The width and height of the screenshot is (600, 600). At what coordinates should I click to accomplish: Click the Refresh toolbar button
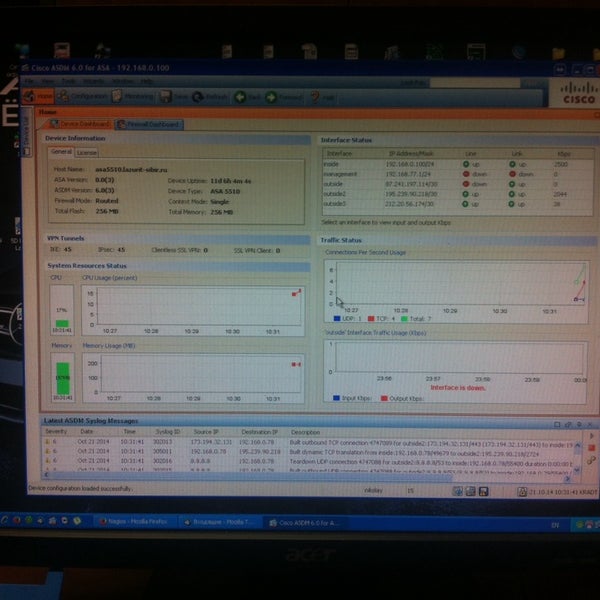(210, 98)
